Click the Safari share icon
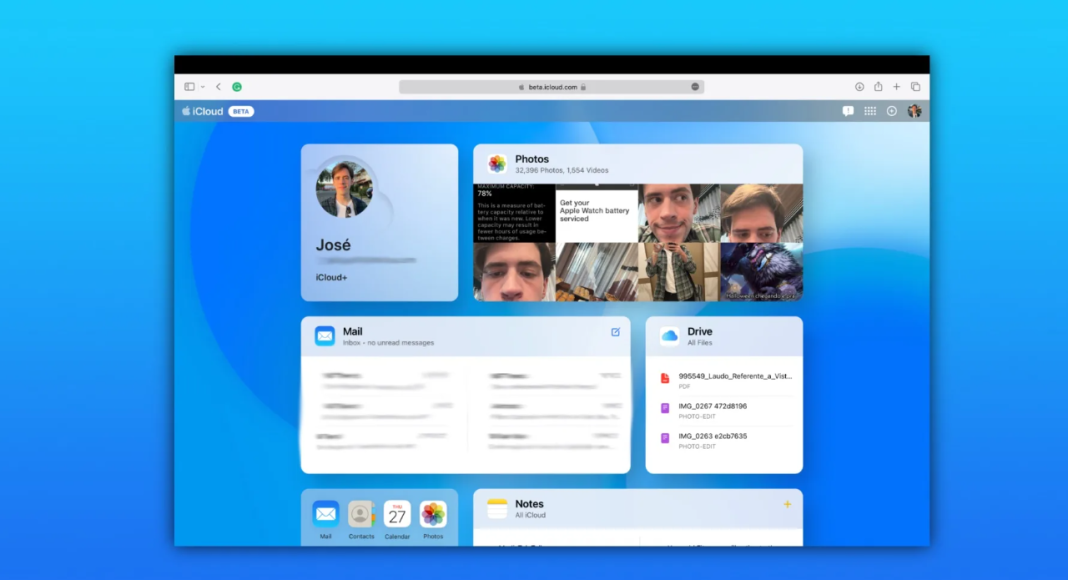 [x=878, y=86]
